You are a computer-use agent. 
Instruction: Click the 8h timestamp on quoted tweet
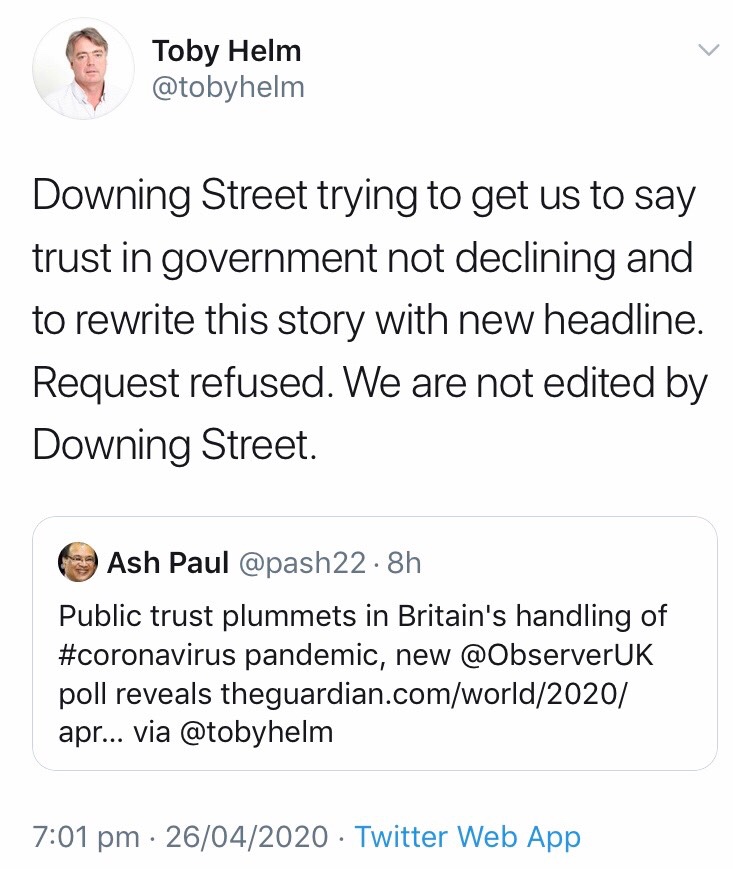click(x=403, y=563)
